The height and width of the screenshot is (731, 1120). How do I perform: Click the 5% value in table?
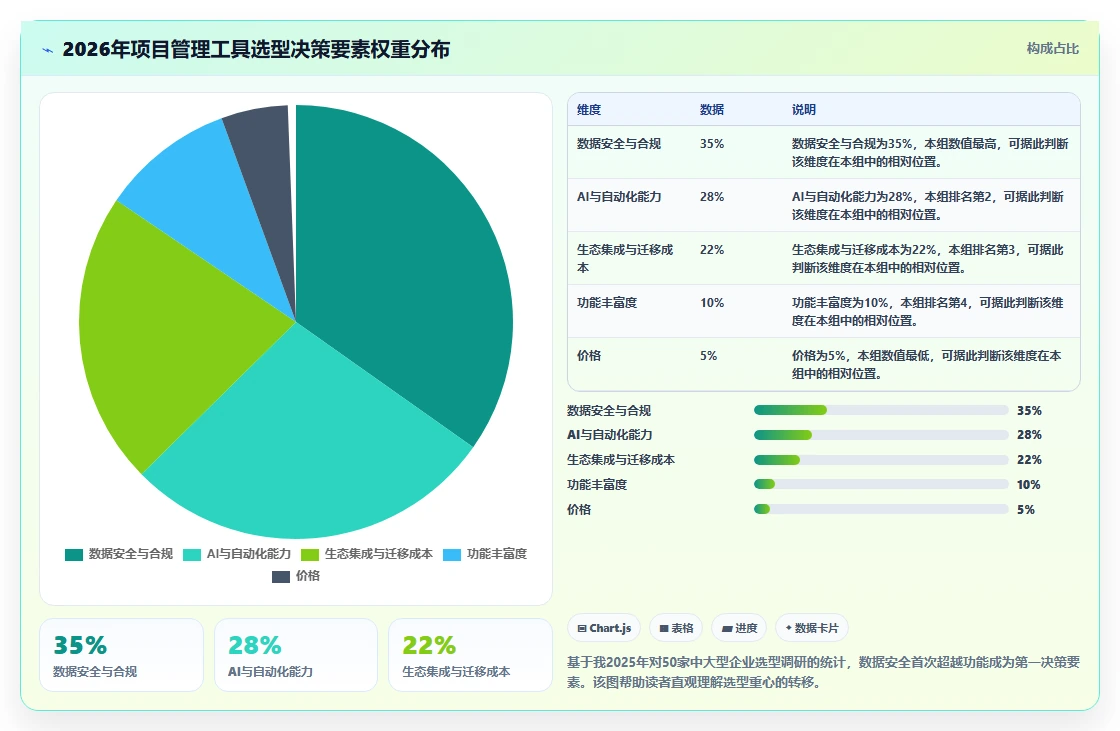(708, 356)
